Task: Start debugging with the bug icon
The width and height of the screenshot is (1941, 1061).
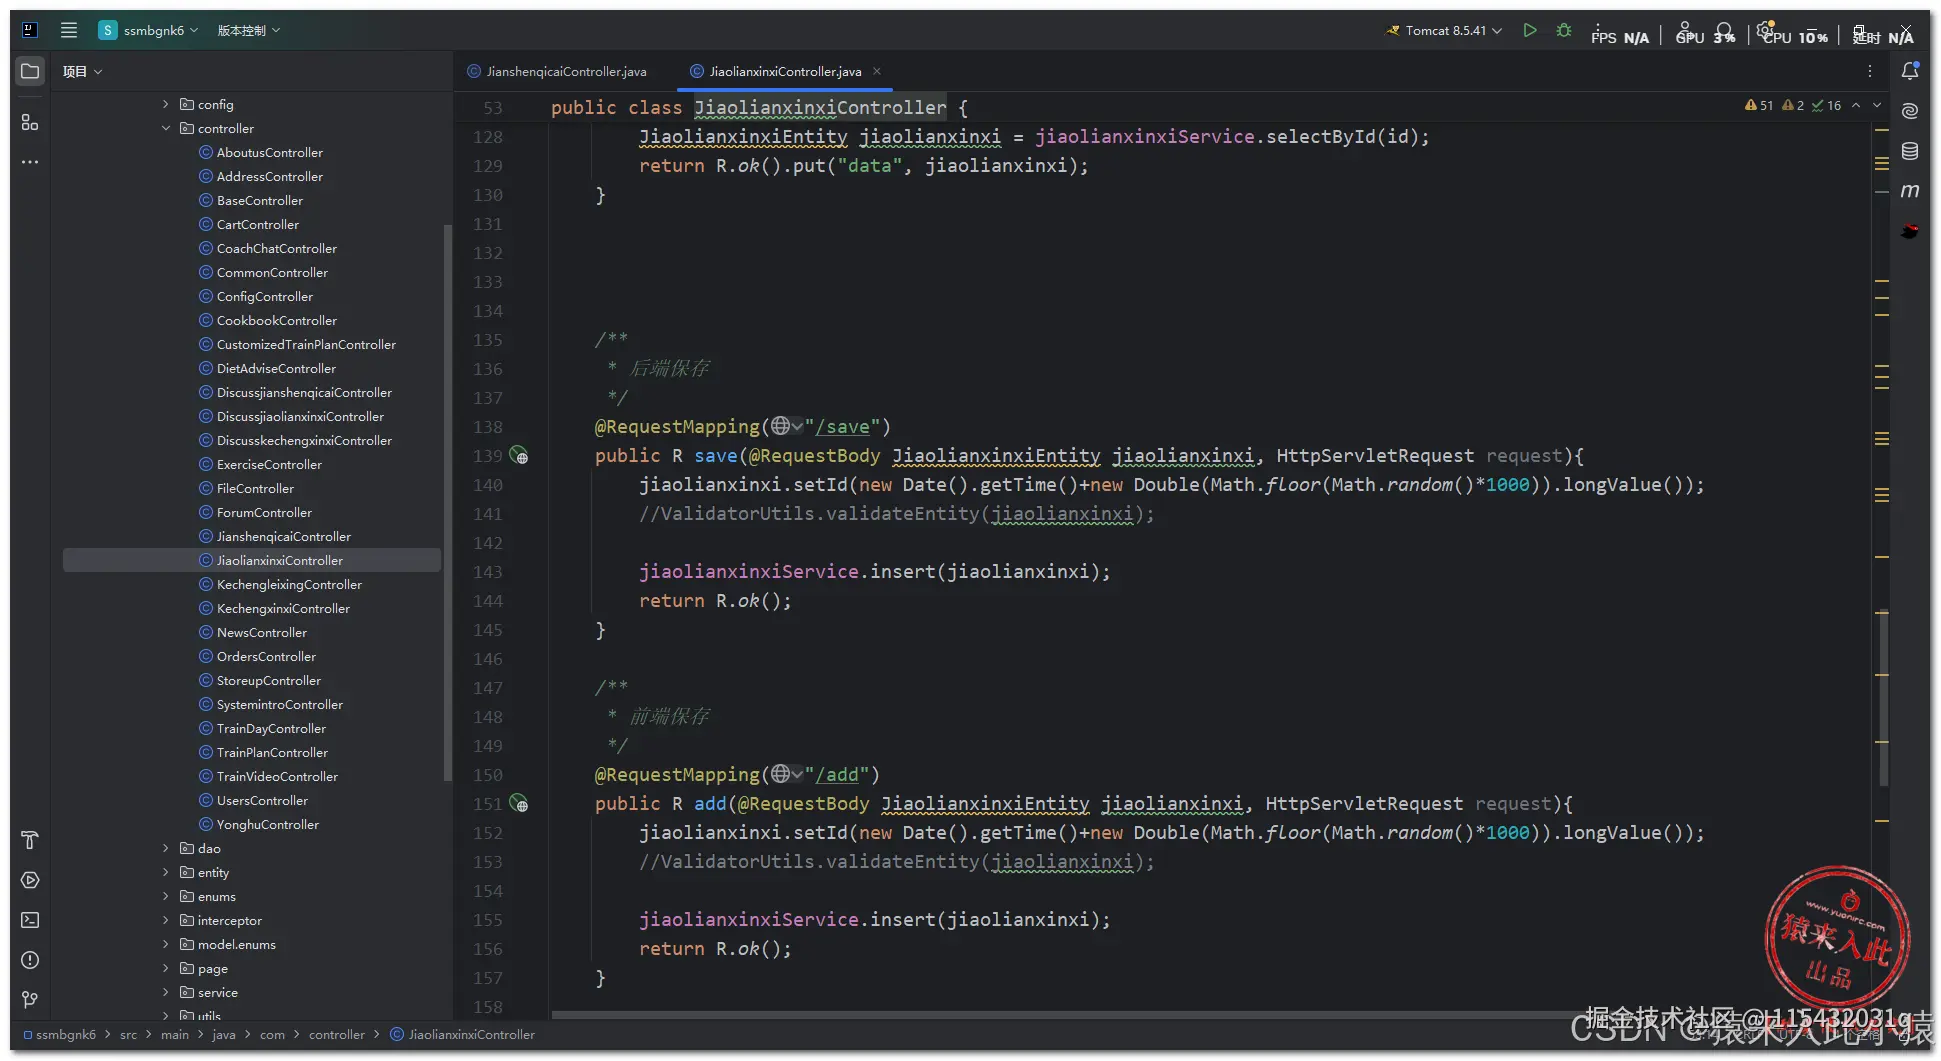Action: point(1564,30)
